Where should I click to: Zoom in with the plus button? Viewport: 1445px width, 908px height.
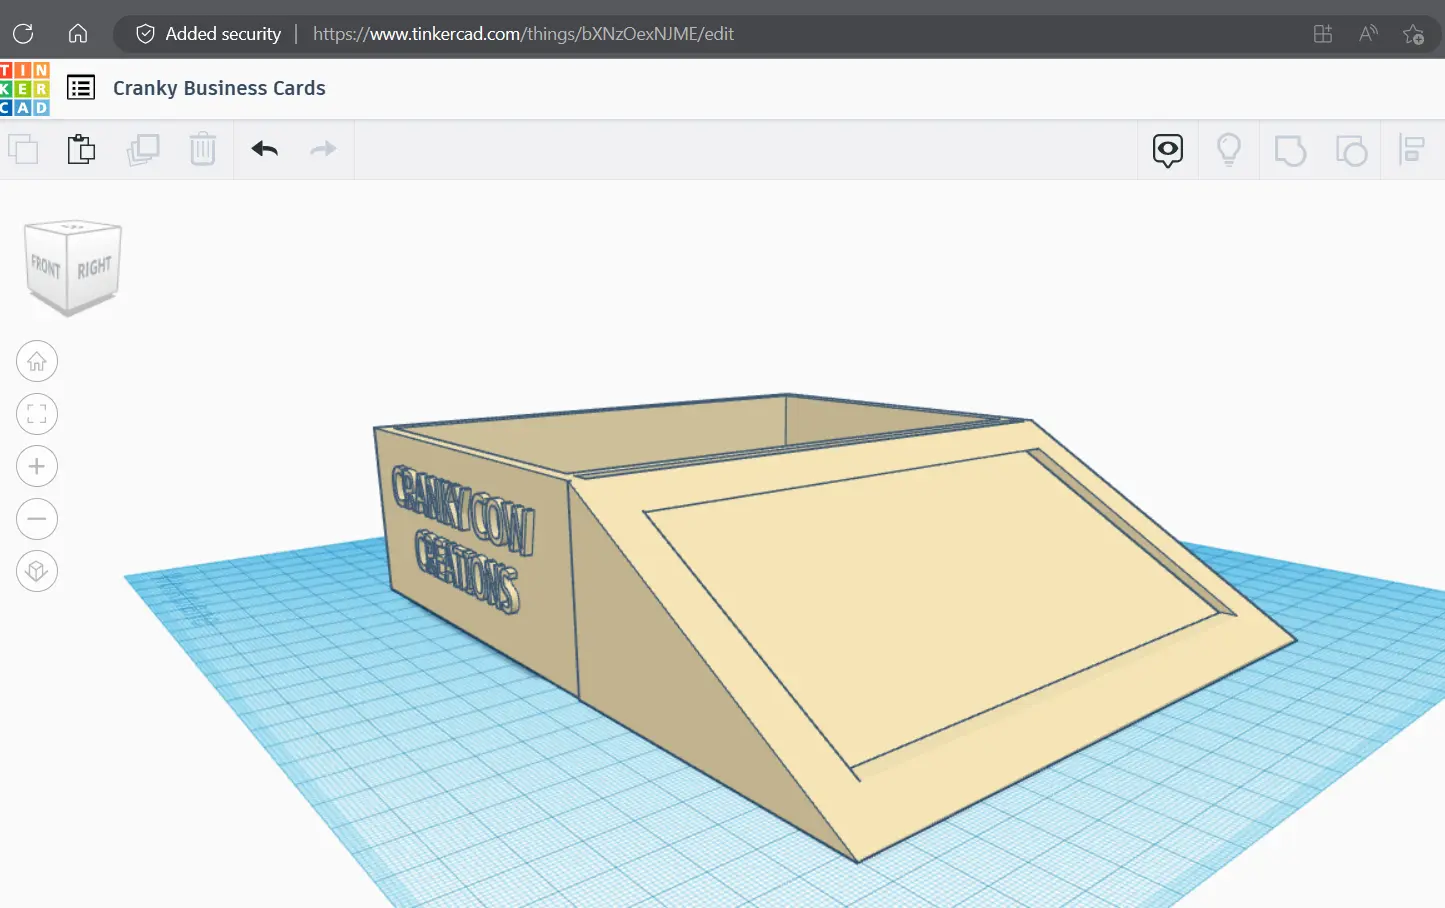pos(37,466)
